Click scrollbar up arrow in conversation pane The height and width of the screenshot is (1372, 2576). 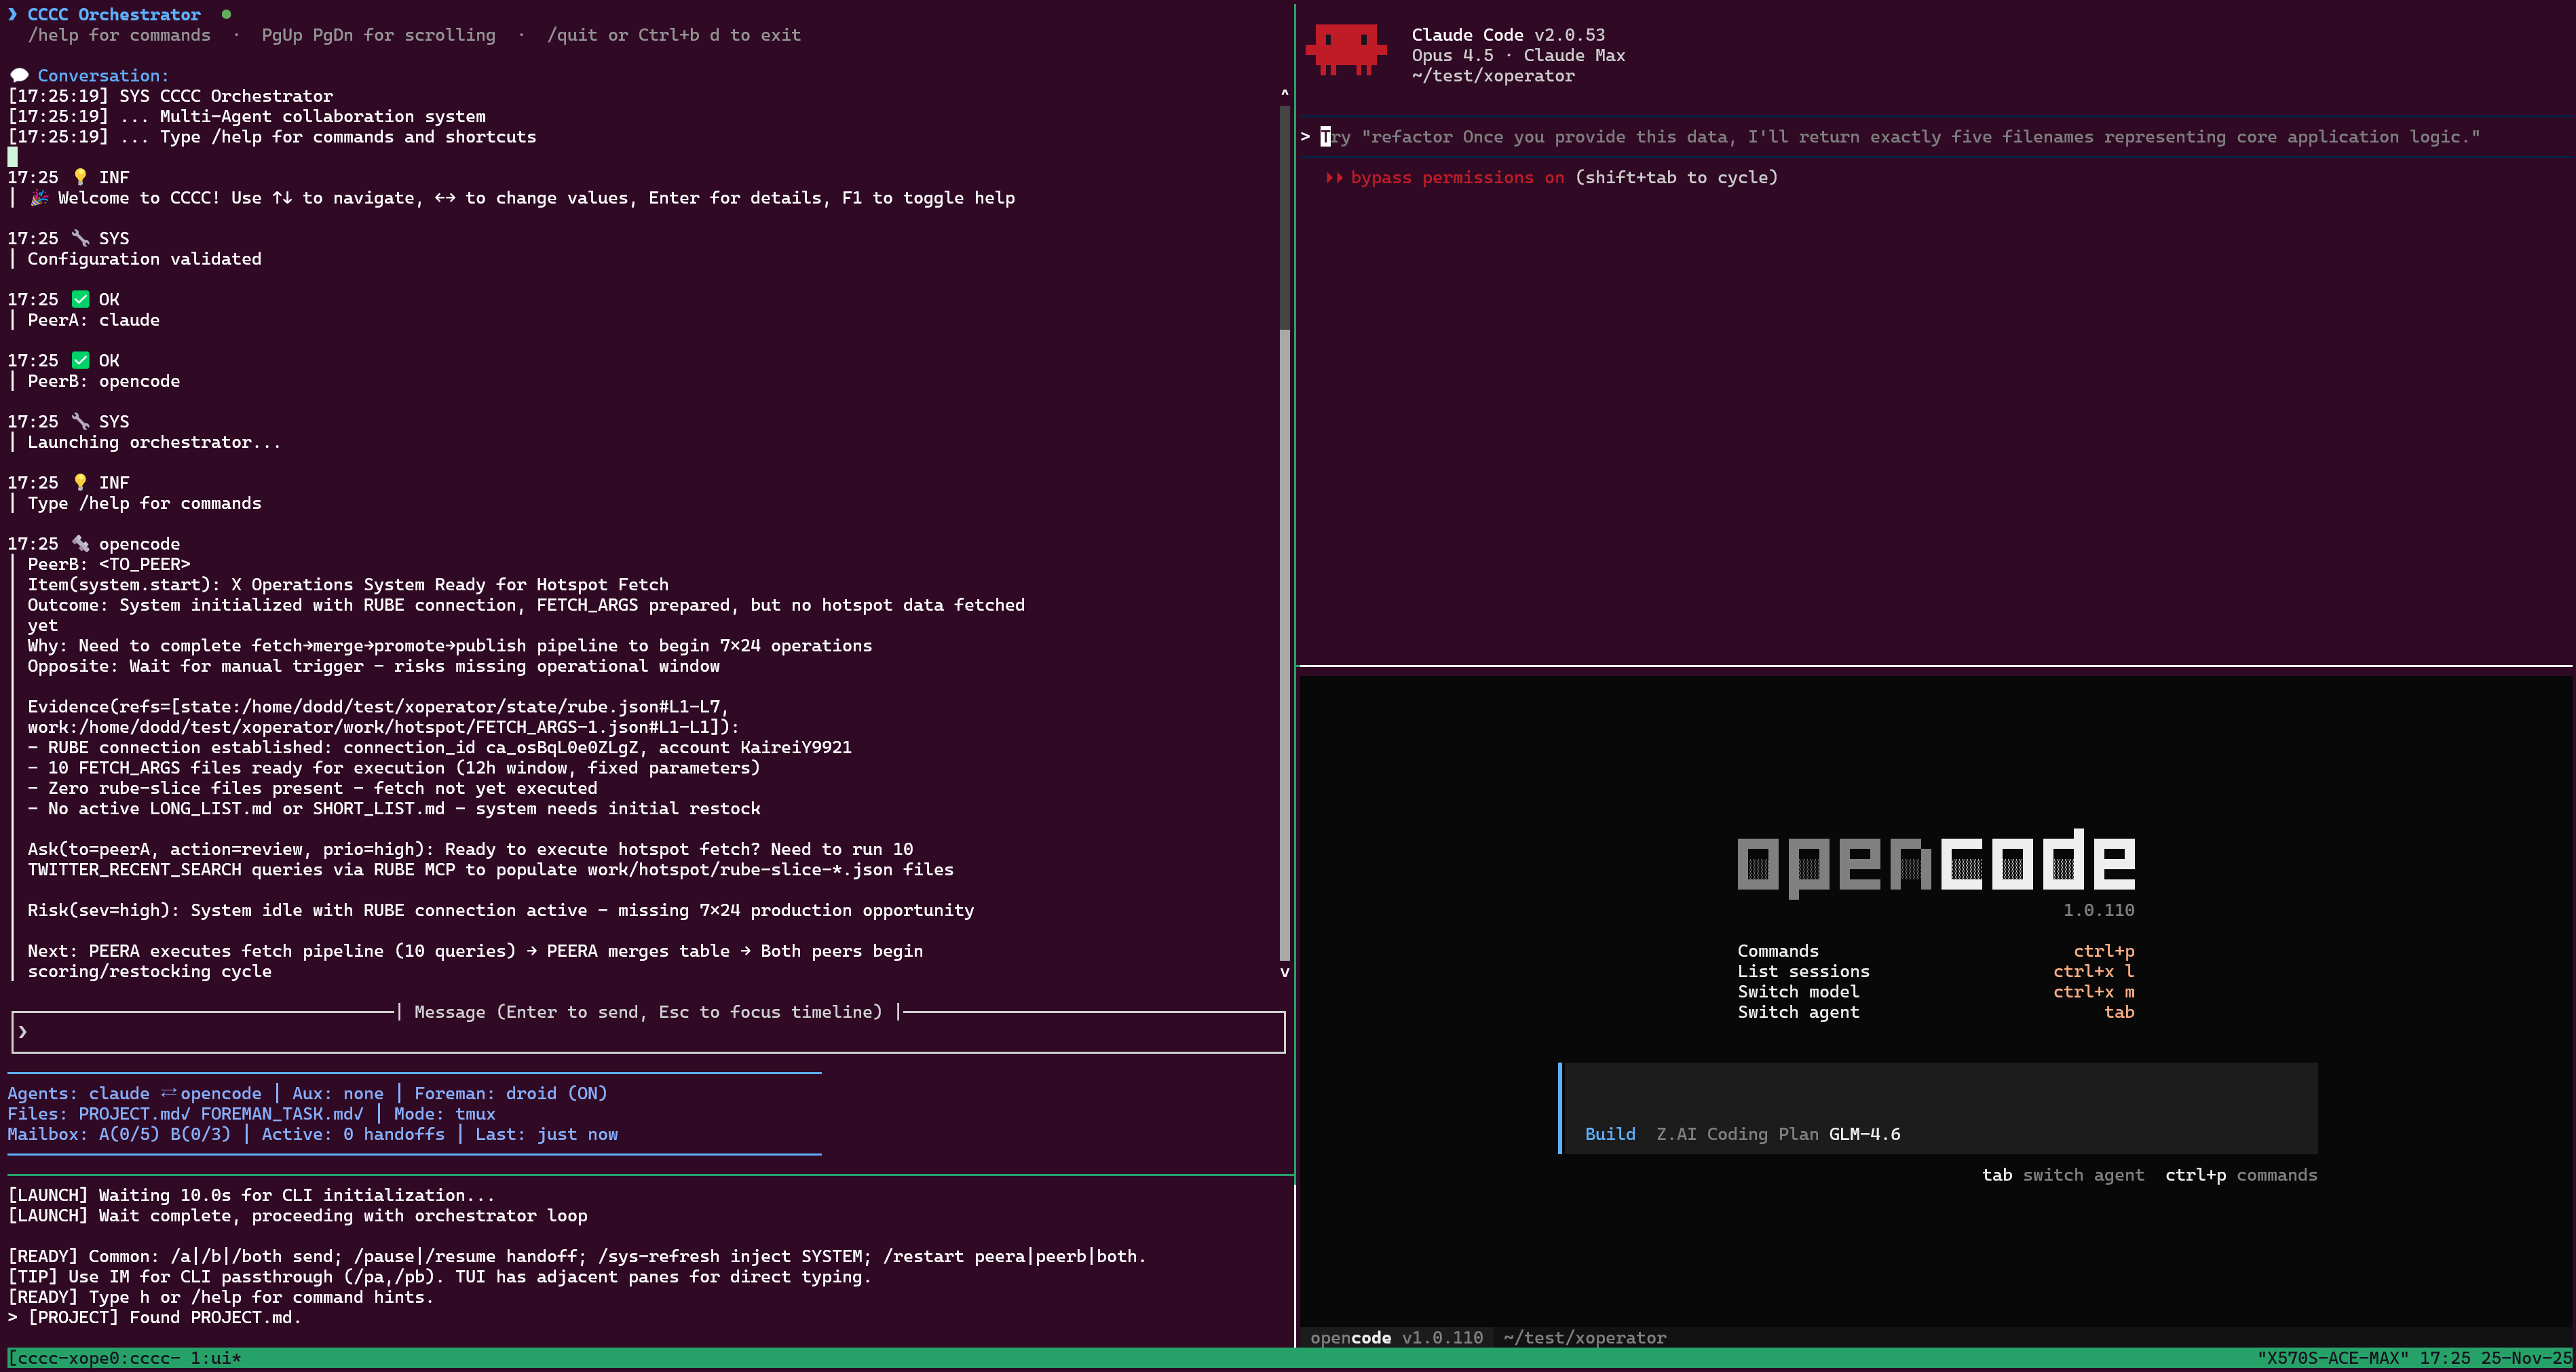click(1285, 93)
